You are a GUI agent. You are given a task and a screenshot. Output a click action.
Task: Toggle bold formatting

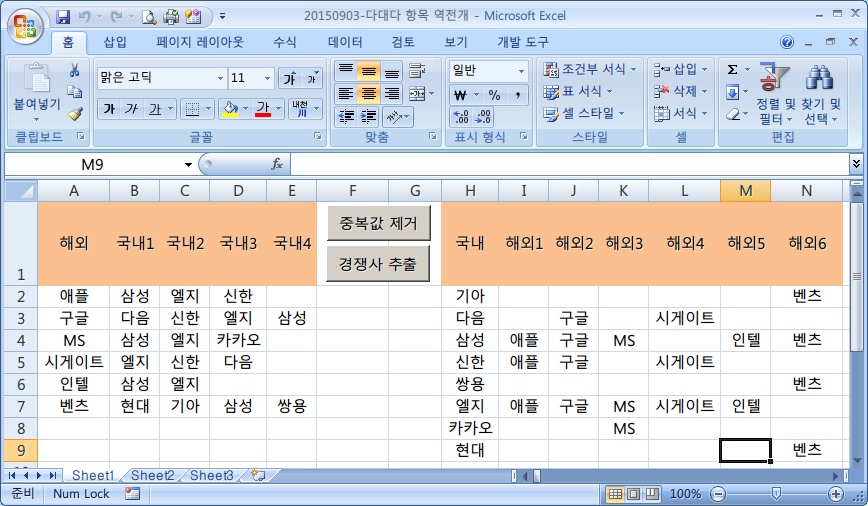[109, 109]
